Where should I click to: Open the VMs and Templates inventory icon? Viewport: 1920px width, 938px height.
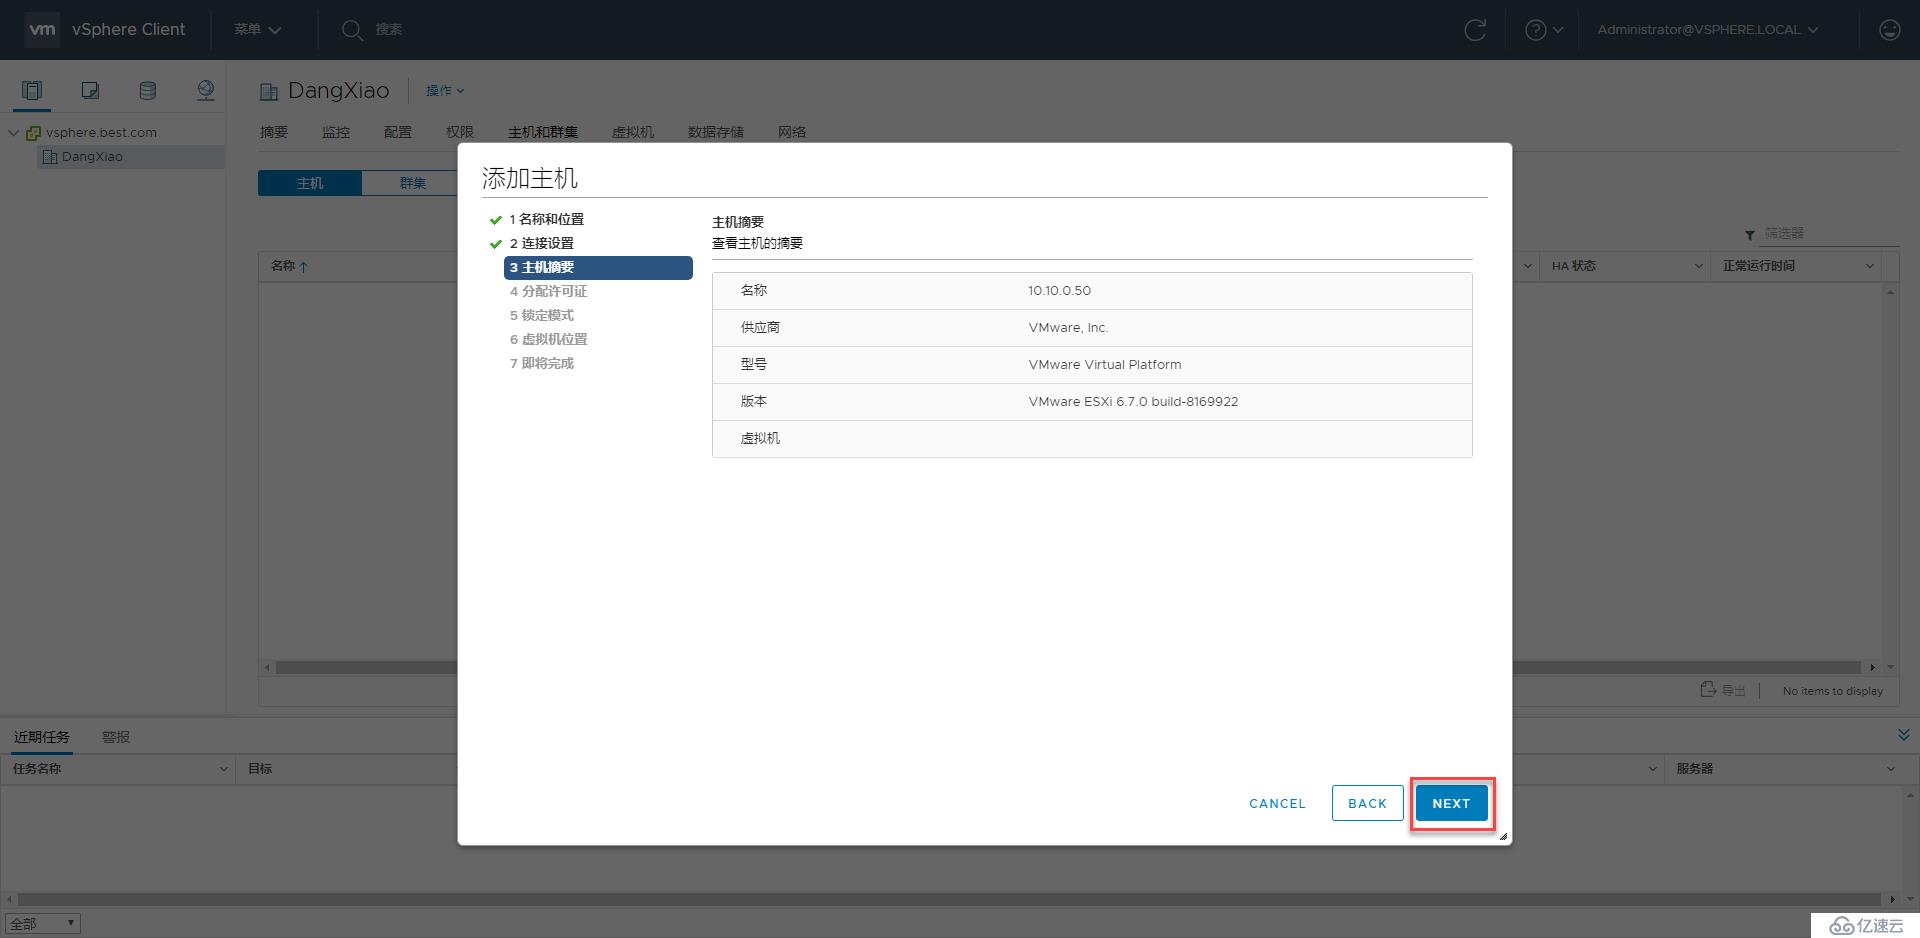coord(90,90)
